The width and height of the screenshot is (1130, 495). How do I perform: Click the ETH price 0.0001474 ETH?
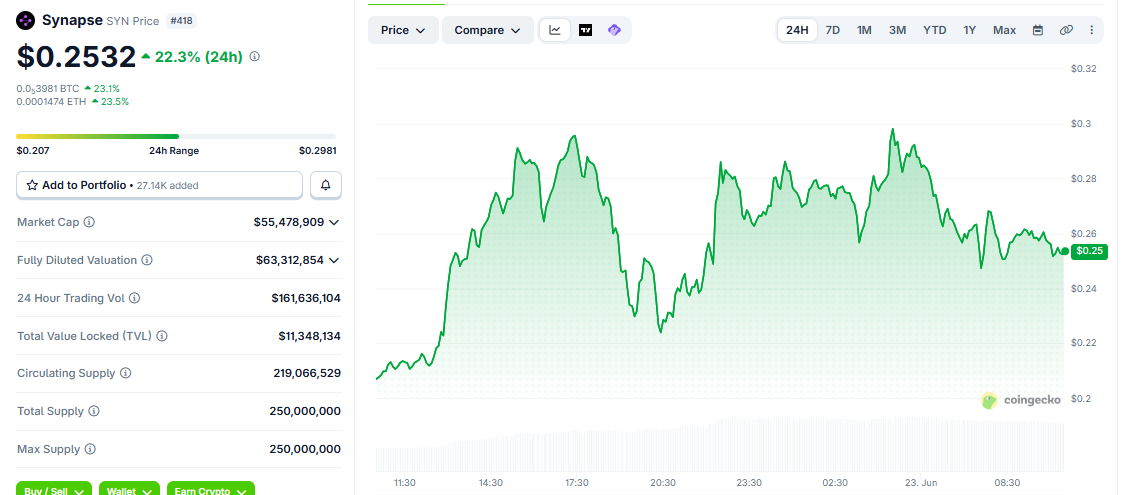(52, 102)
